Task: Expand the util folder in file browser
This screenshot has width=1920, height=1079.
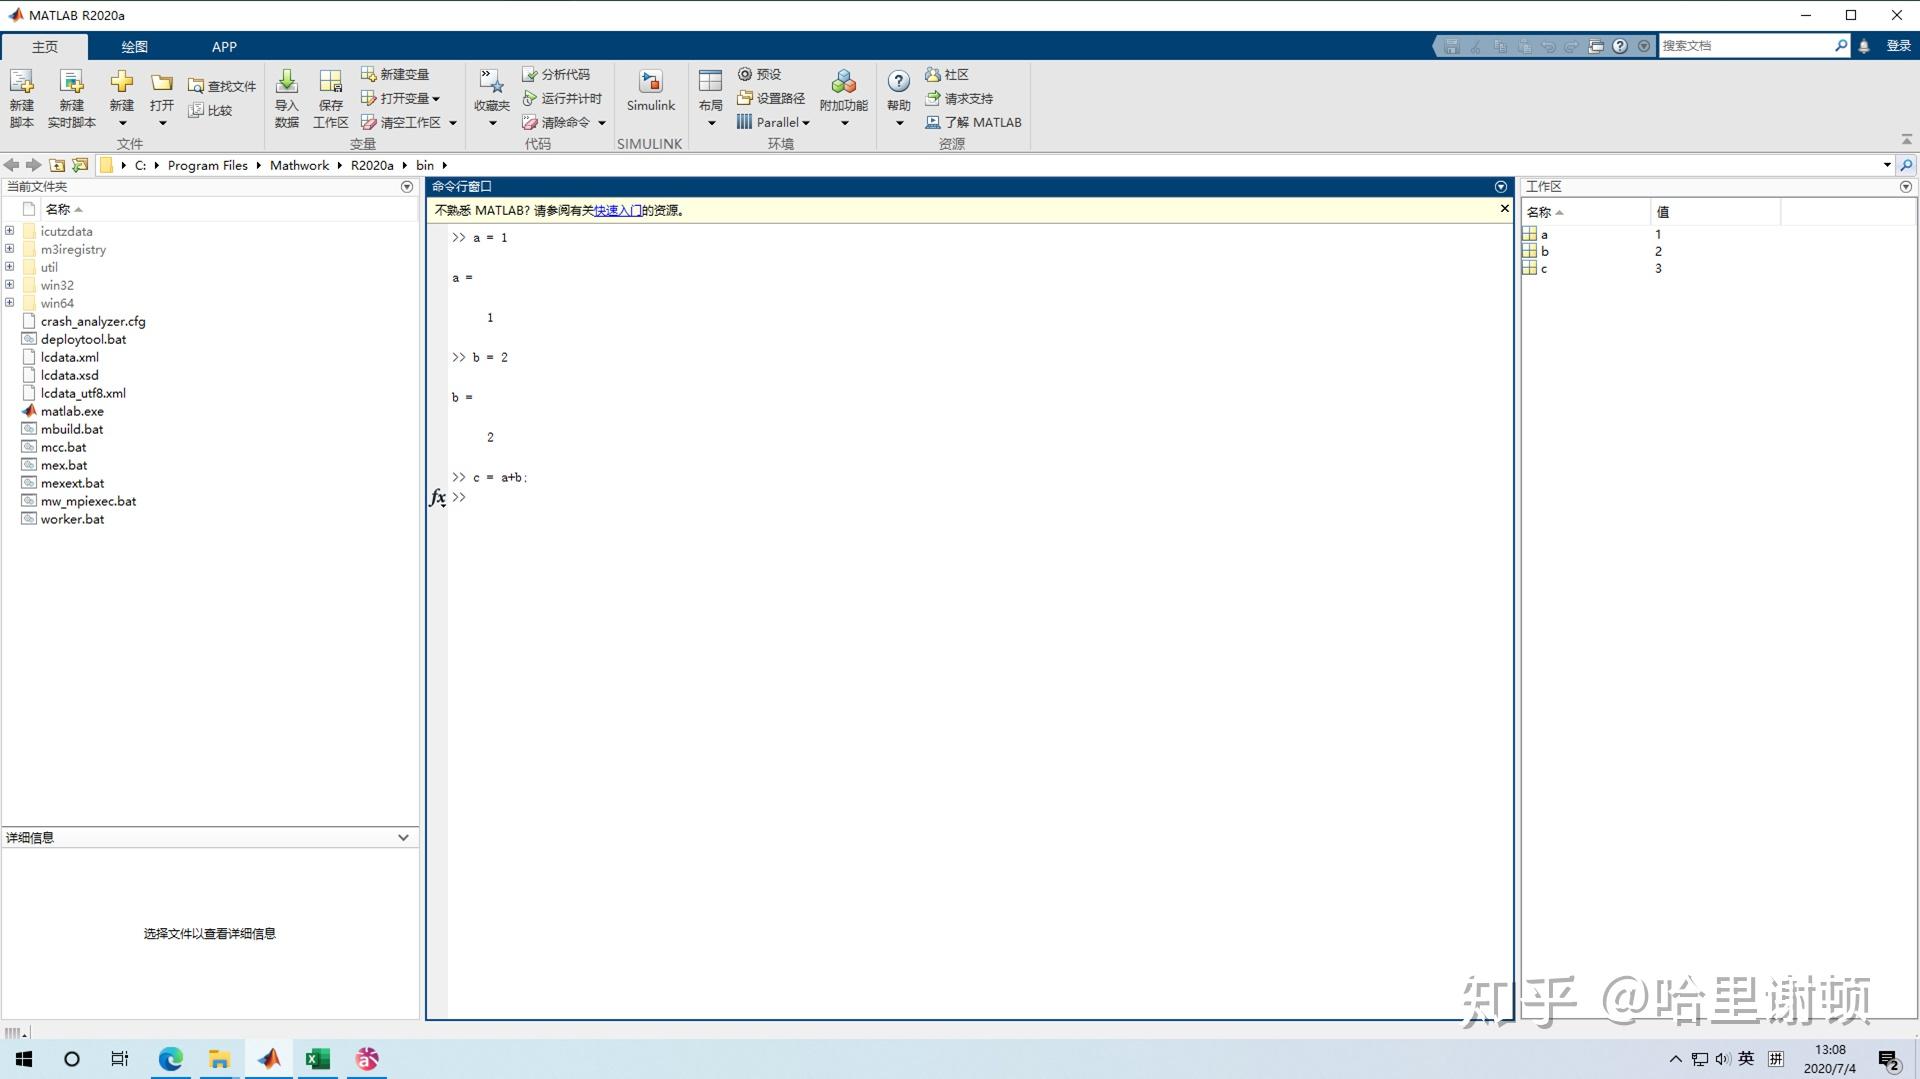Action: click(9, 267)
